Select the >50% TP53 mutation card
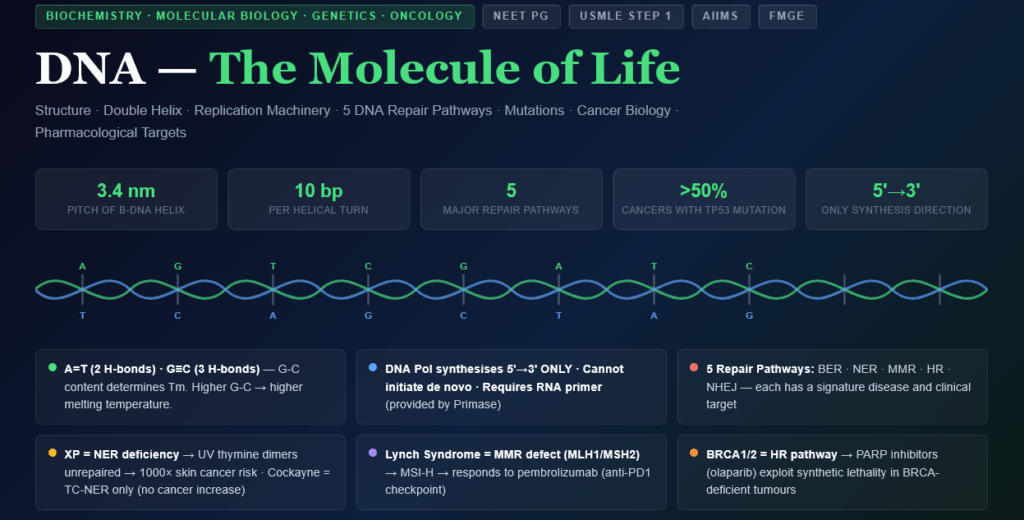This screenshot has height=520, width=1024. [704, 199]
